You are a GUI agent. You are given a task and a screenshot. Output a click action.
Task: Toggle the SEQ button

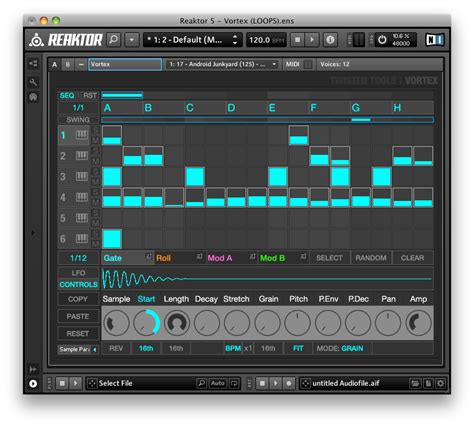pos(67,96)
